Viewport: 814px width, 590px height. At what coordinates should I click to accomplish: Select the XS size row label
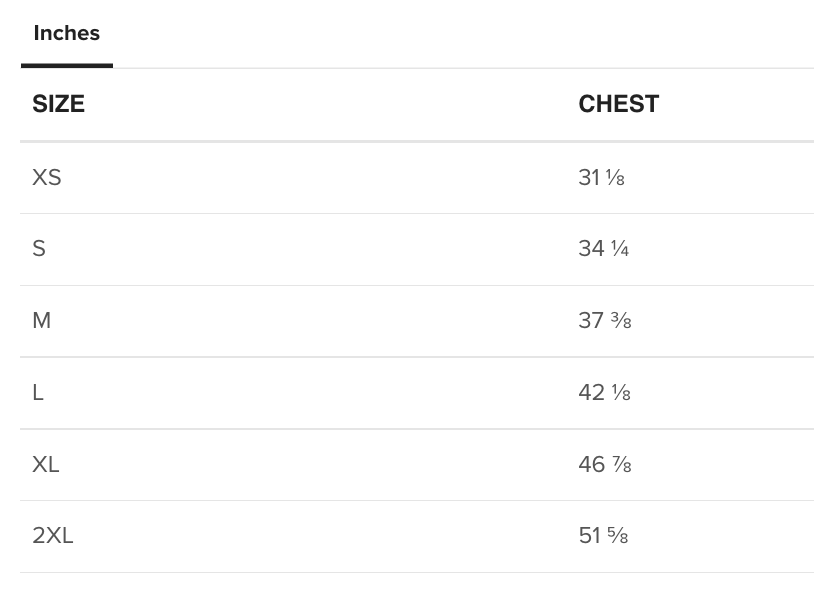47,177
